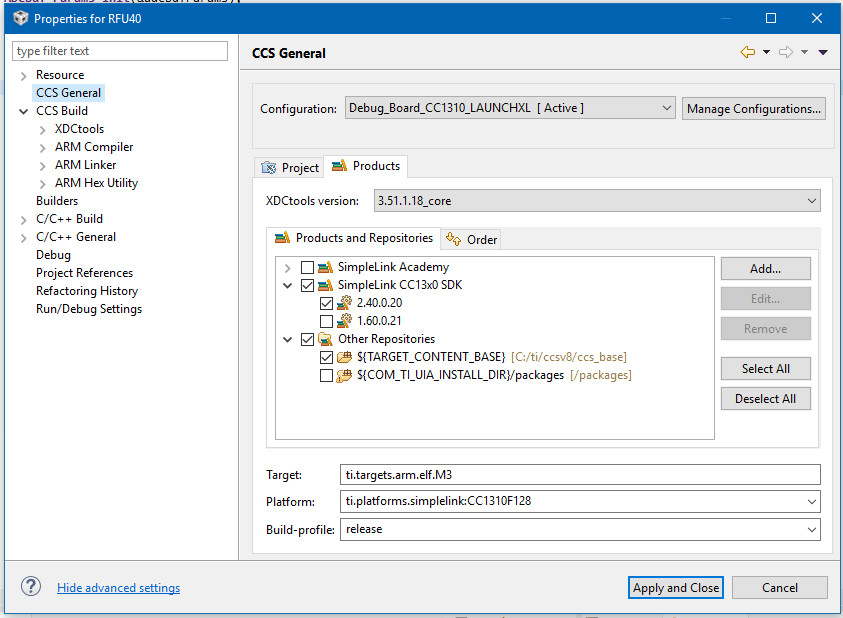This screenshot has height=618, width=843.
Task: Open the view menu triangle icon
Action: pos(823,53)
